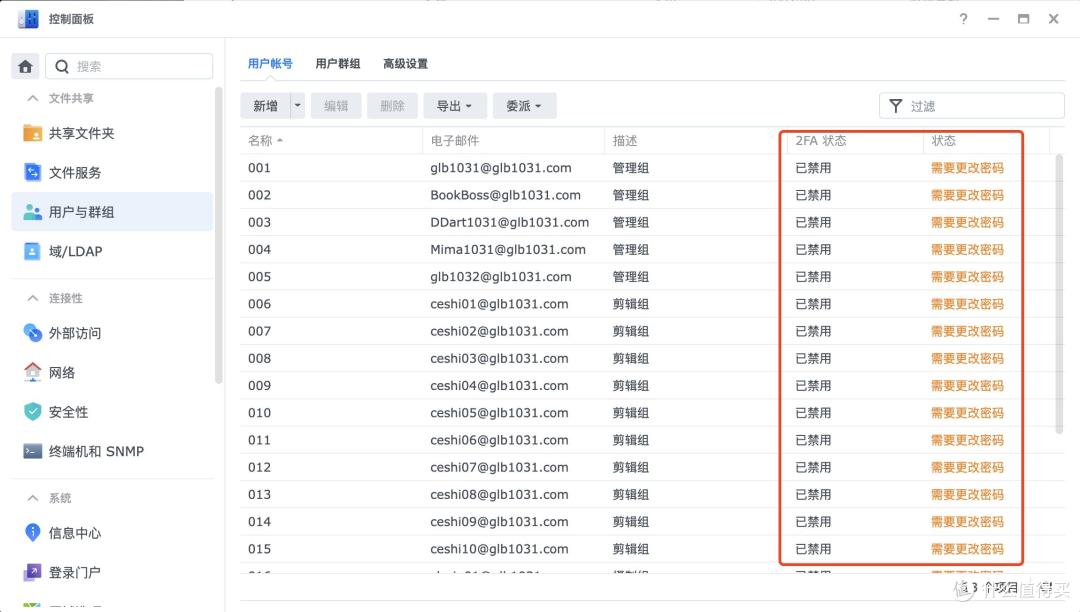Switch to 用户群组 tab
1080x612 pixels.
[x=338, y=63]
